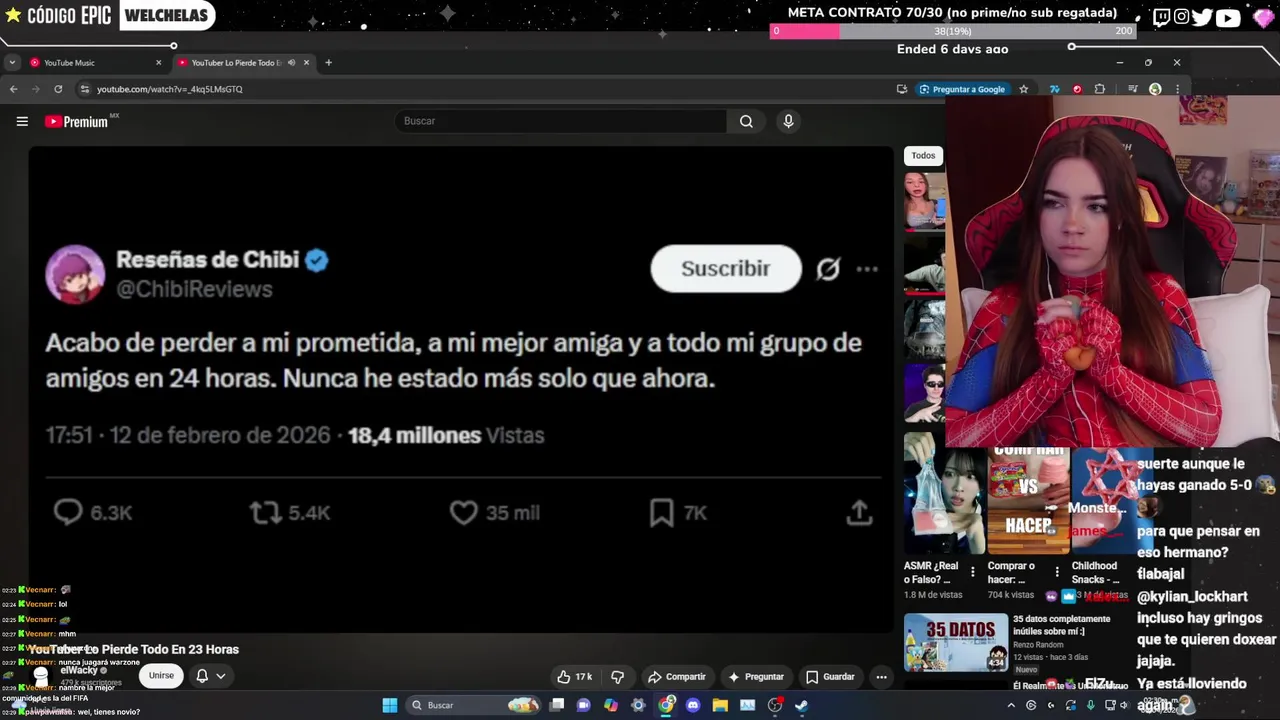Bookmark this page with the star

coord(1023,89)
